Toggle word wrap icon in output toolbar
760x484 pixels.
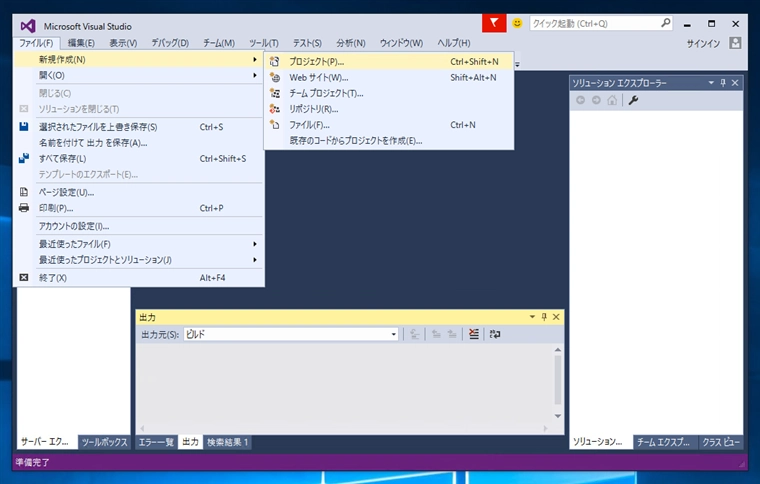pyautogui.click(x=495, y=334)
